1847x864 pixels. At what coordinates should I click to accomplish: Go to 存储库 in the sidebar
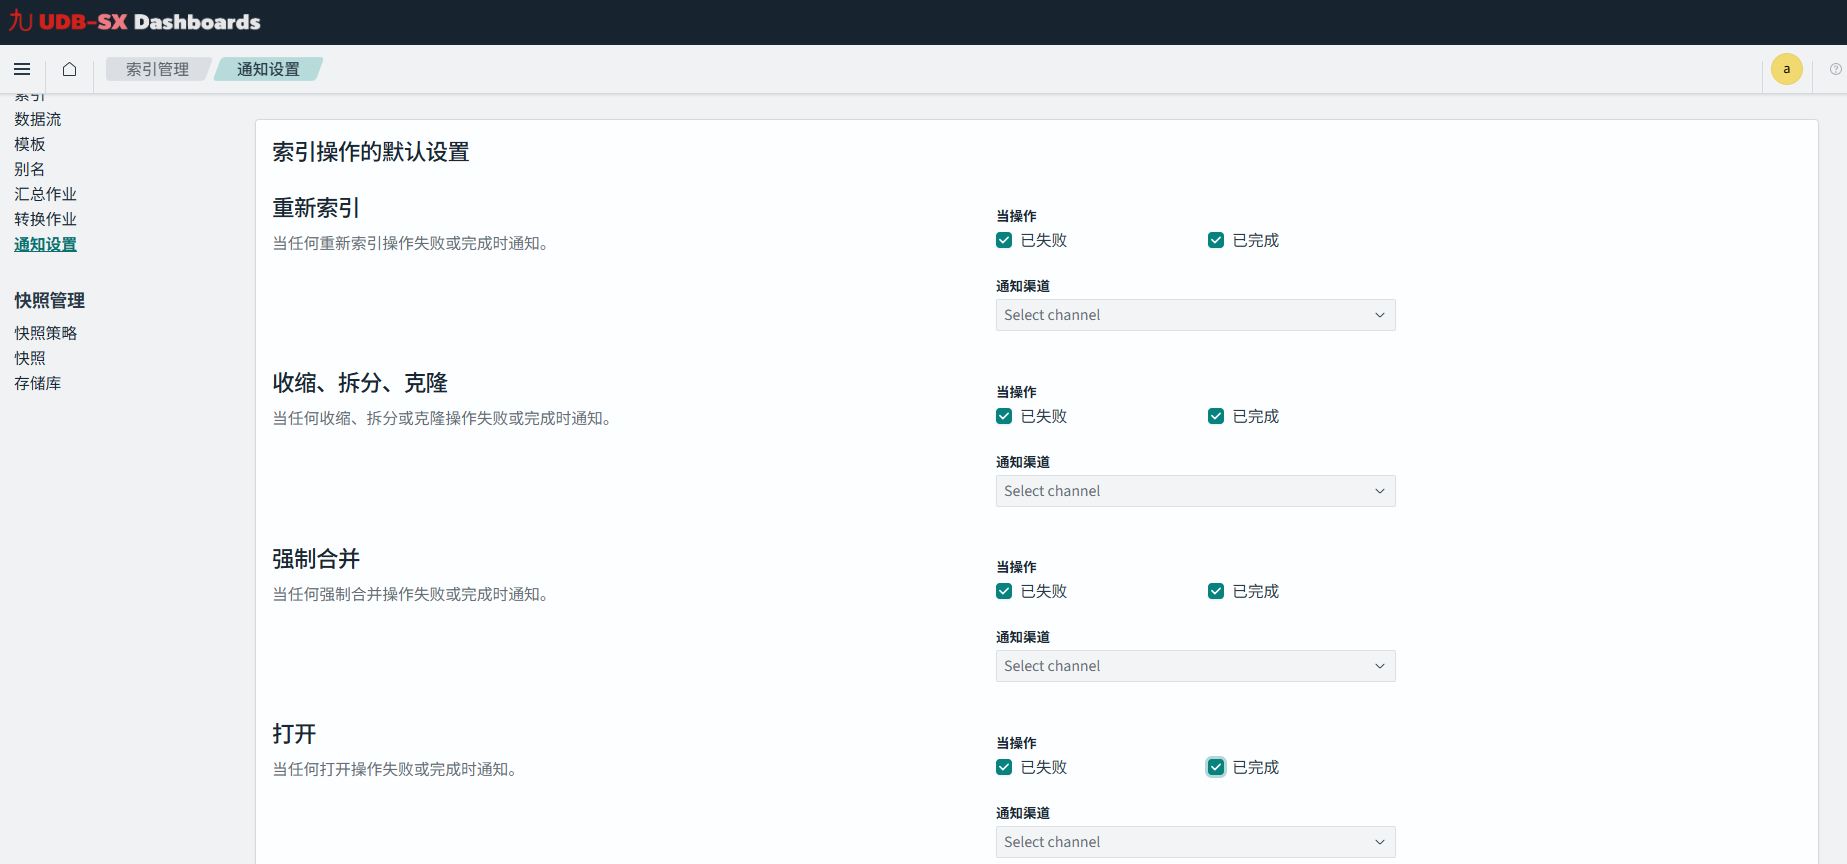[38, 383]
